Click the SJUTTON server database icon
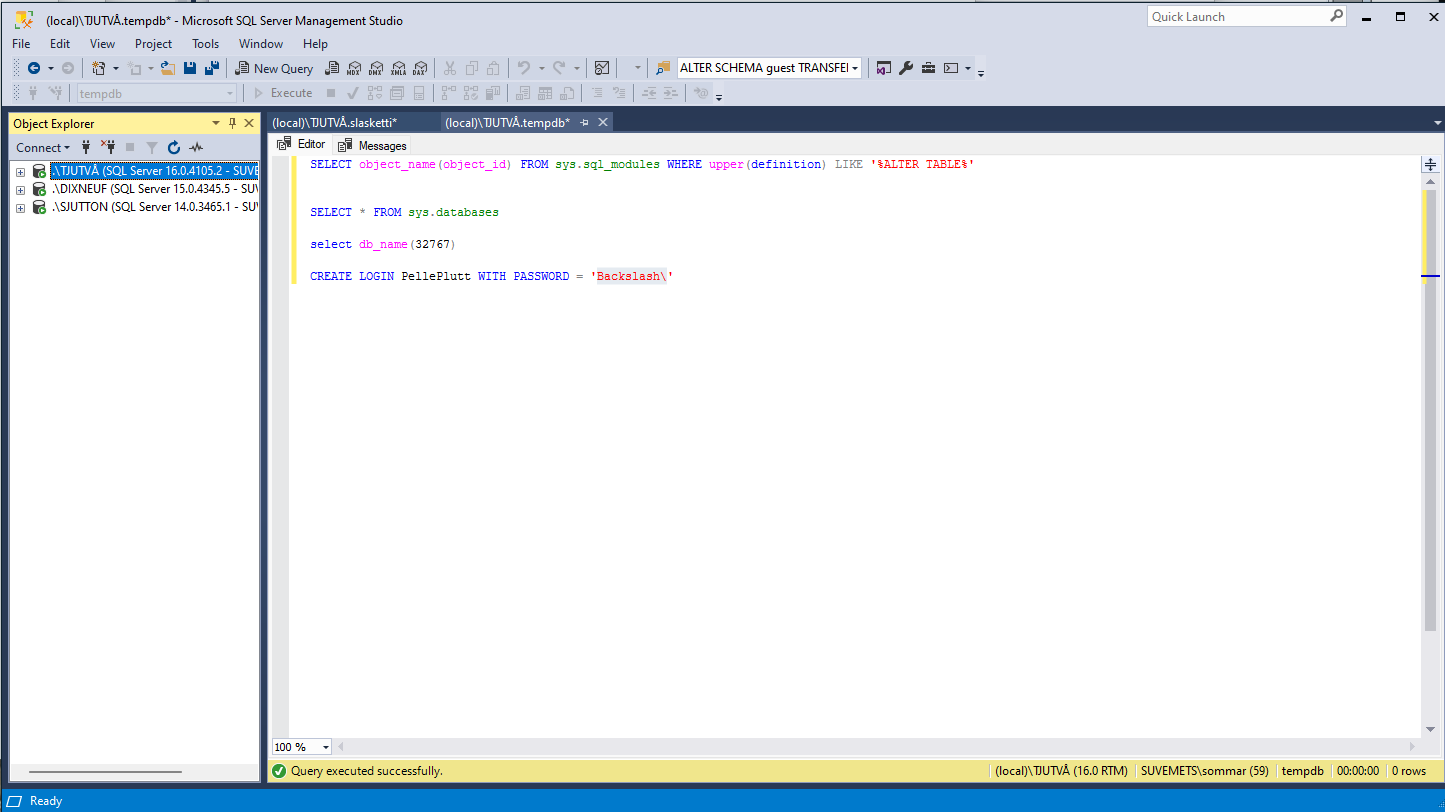 39,207
